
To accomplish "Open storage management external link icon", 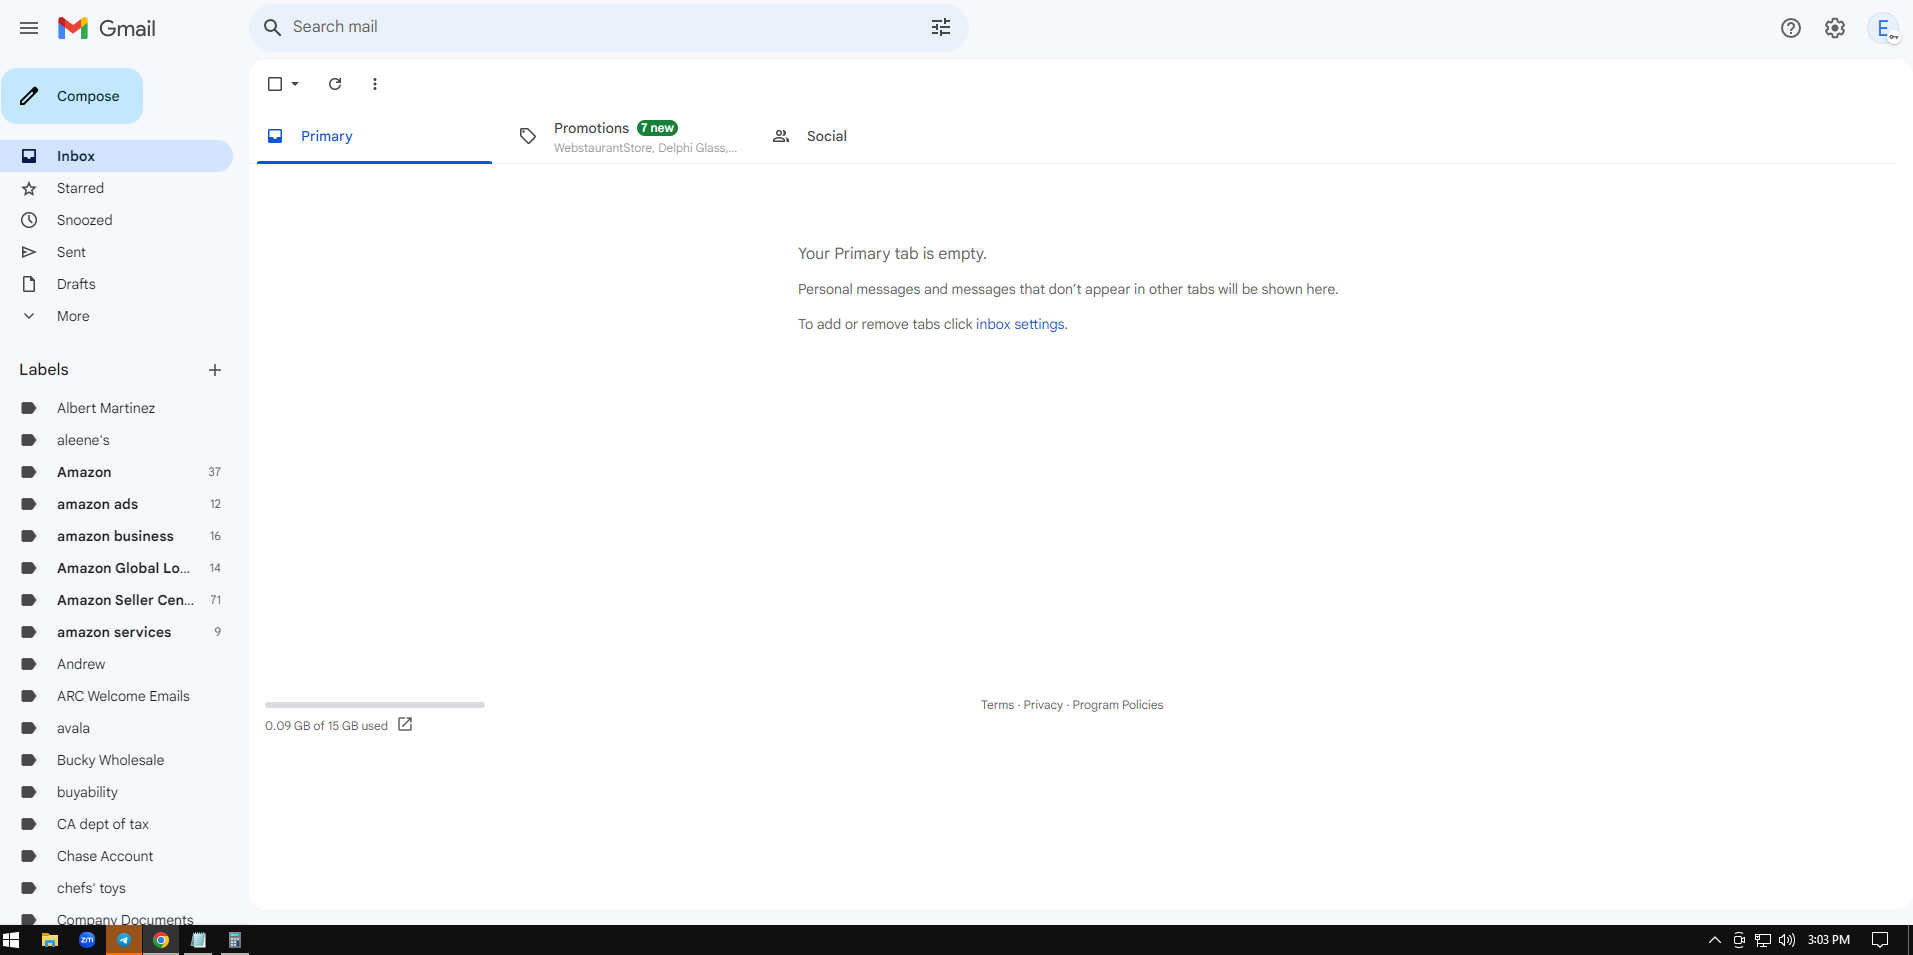I will [405, 724].
